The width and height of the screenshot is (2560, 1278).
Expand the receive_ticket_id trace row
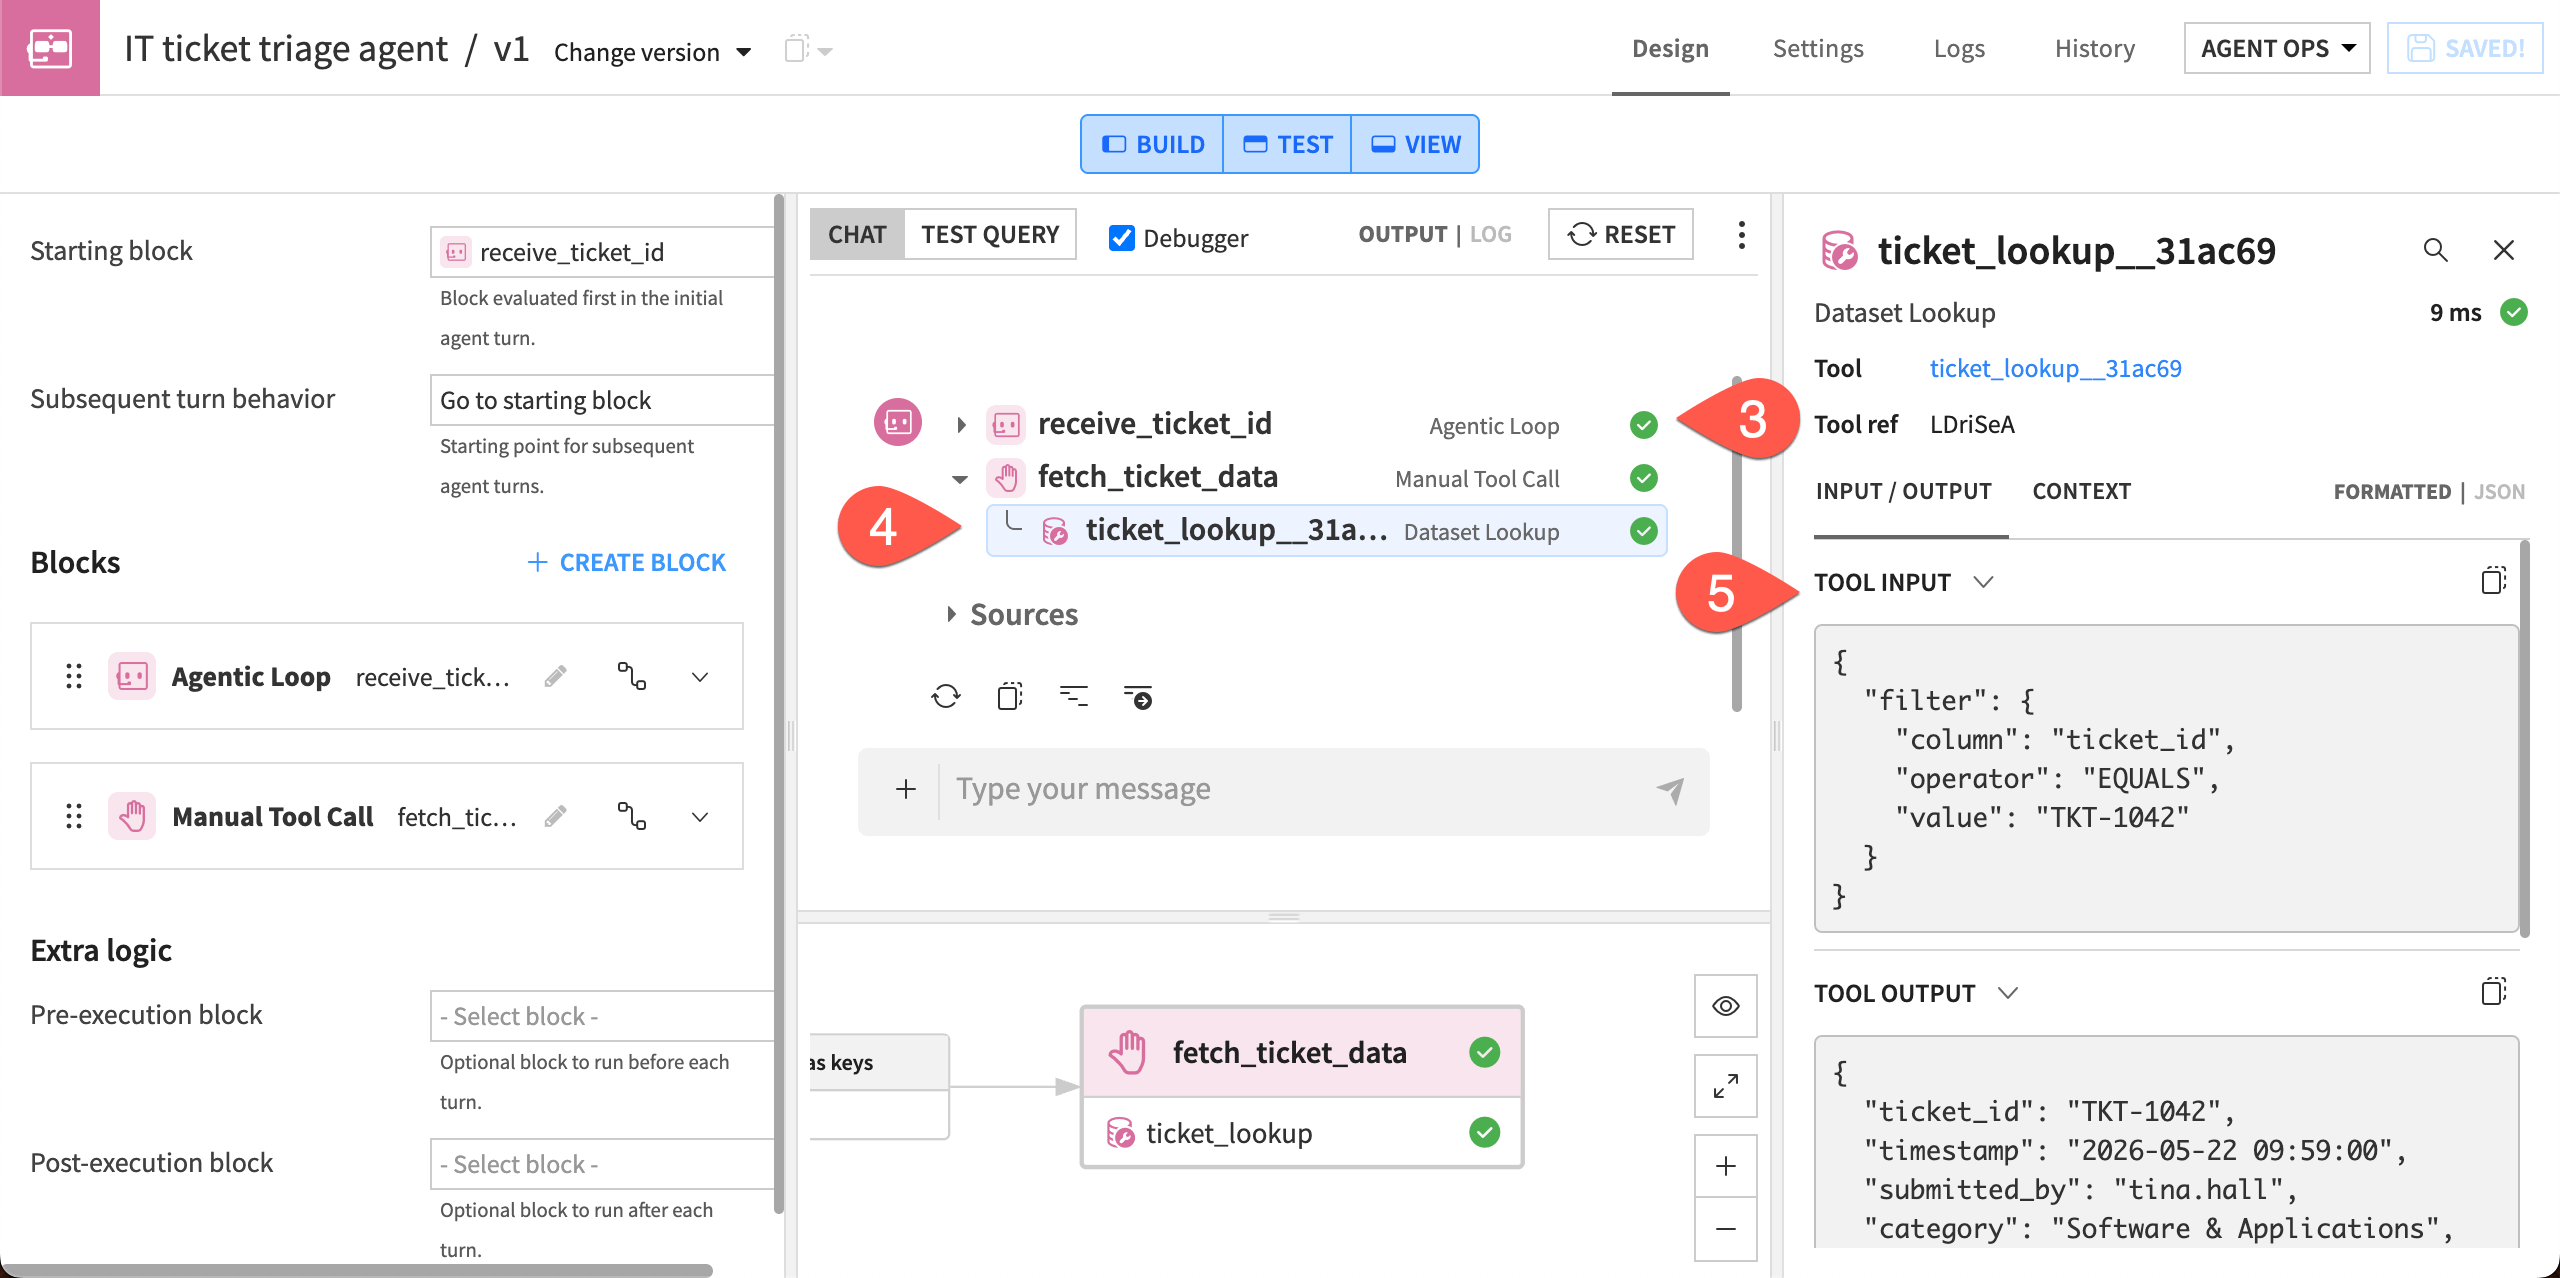[961, 425]
